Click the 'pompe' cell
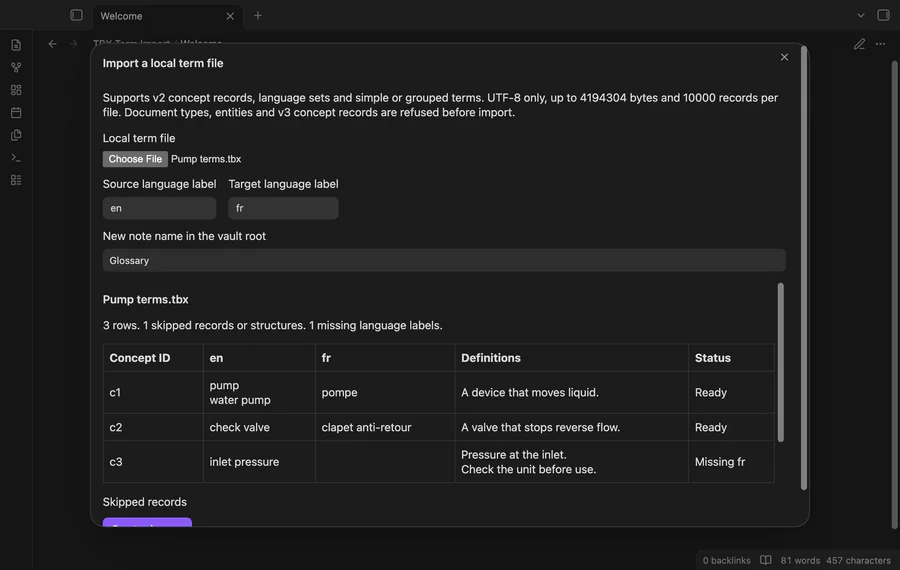 (385, 393)
